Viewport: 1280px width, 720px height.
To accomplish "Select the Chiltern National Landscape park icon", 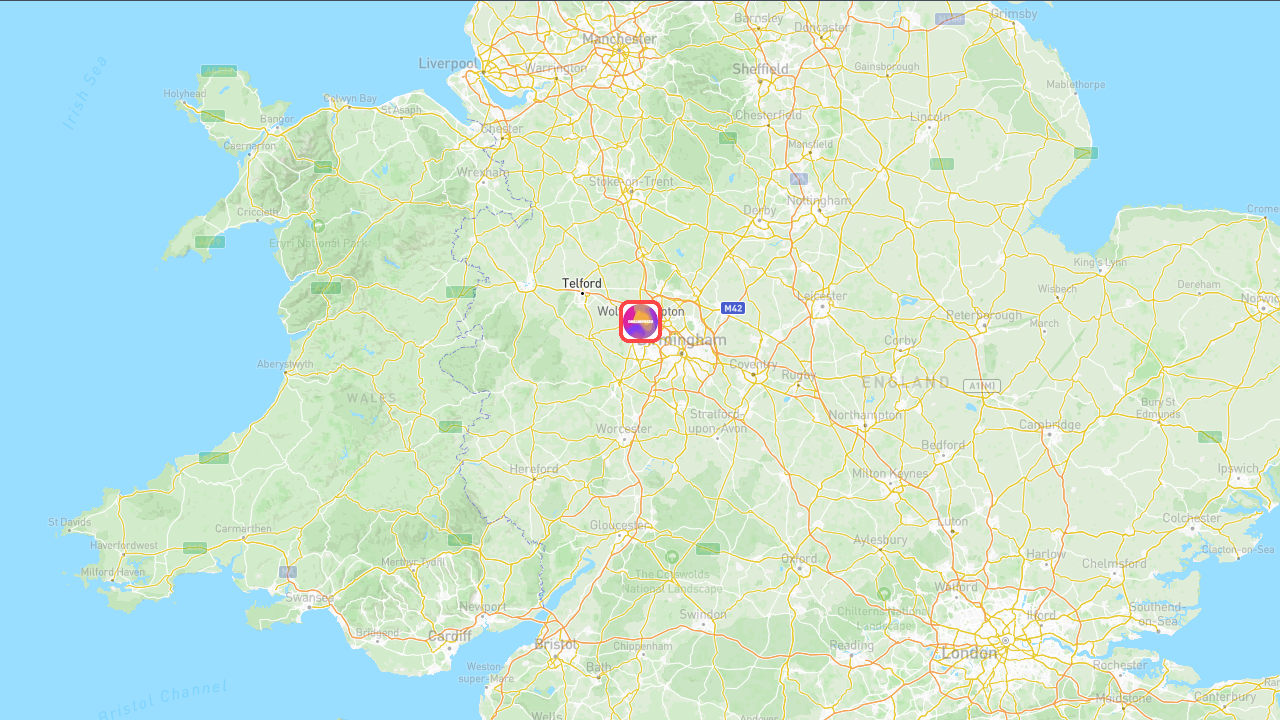I will (x=884, y=594).
